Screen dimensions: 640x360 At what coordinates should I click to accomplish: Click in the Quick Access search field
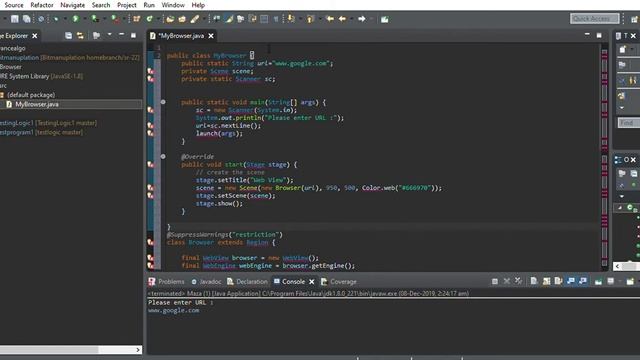pos(594,19)
